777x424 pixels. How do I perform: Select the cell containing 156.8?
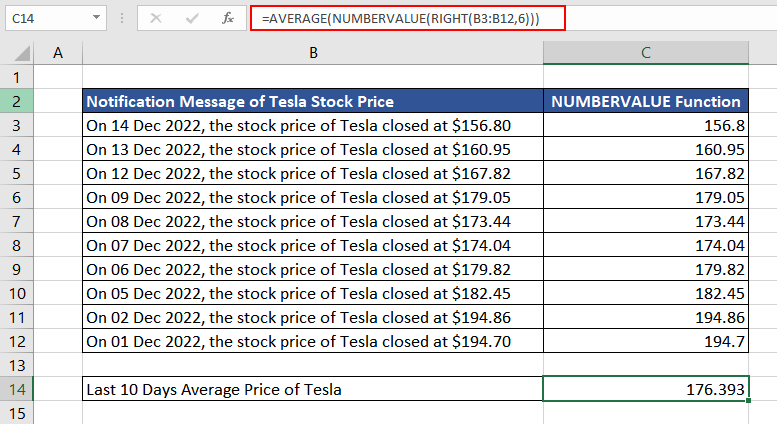point(646,125)
